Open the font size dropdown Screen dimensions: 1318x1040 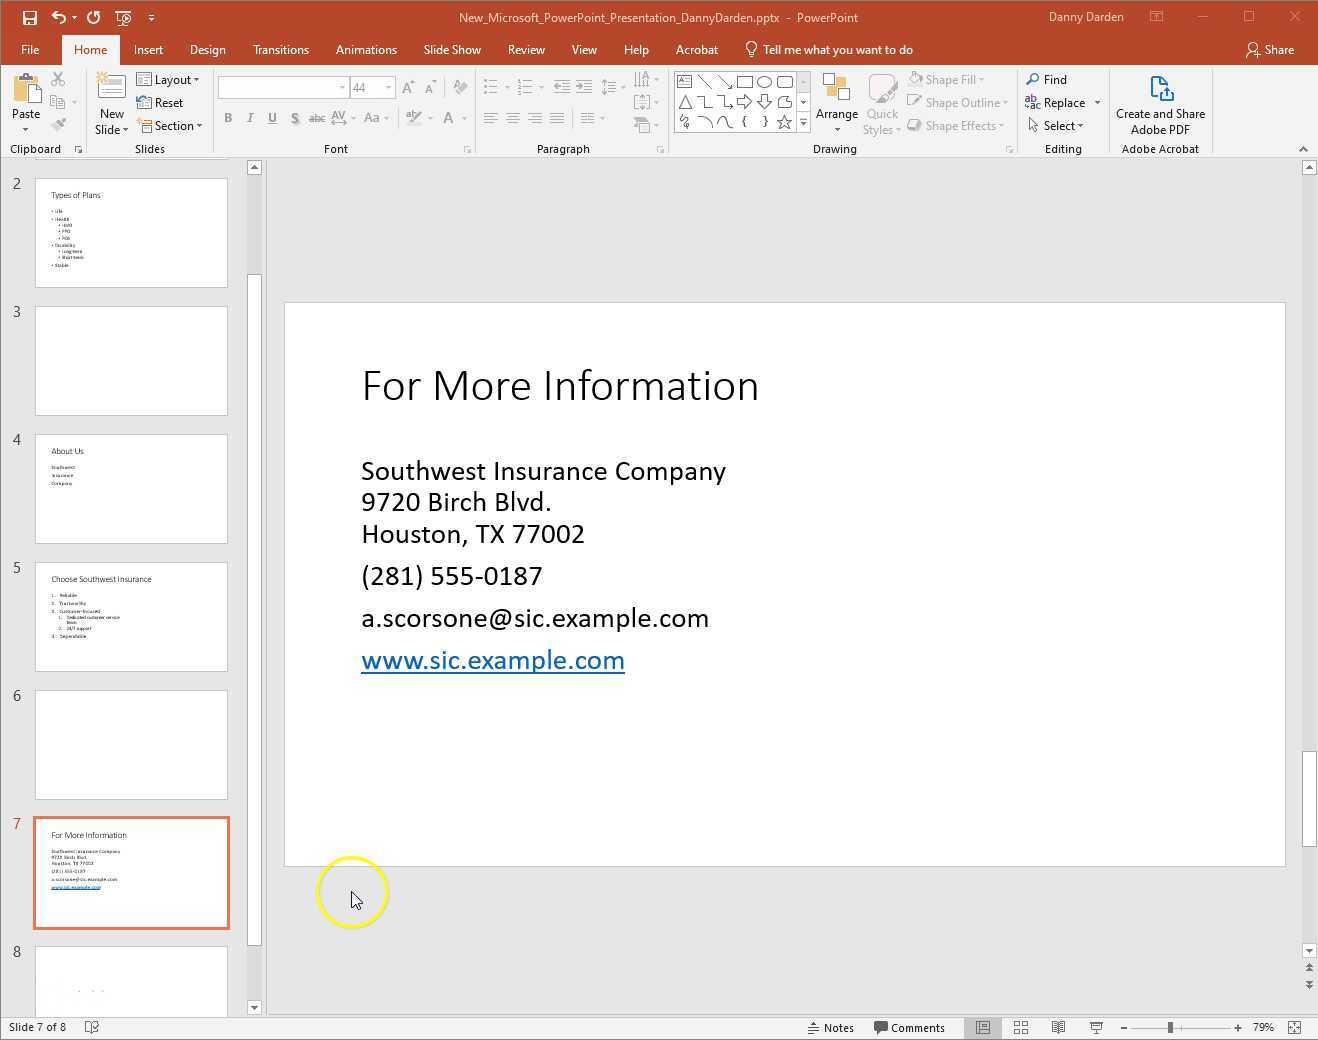(x=388, y=87)
